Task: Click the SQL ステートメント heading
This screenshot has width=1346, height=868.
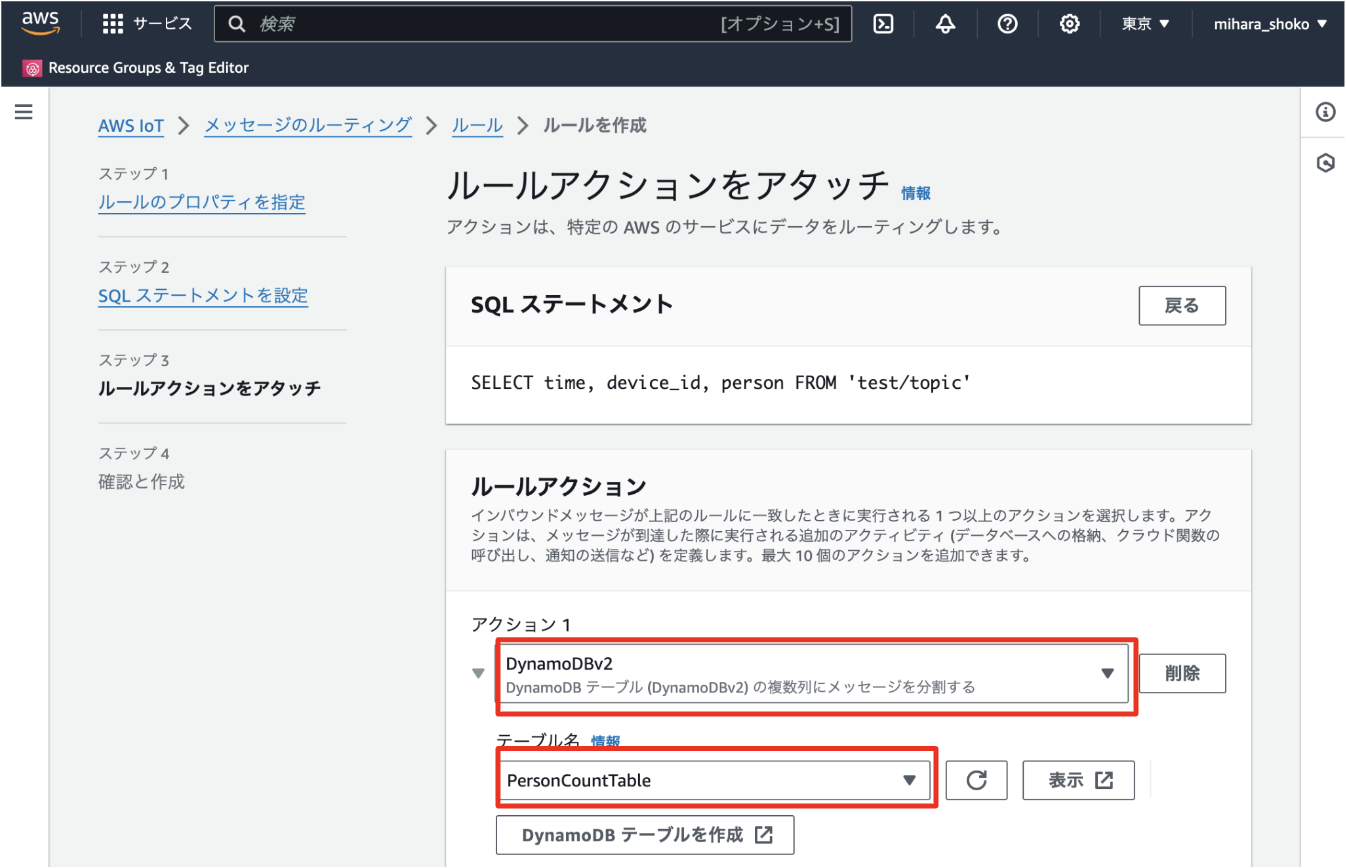Action: point(572,304)
